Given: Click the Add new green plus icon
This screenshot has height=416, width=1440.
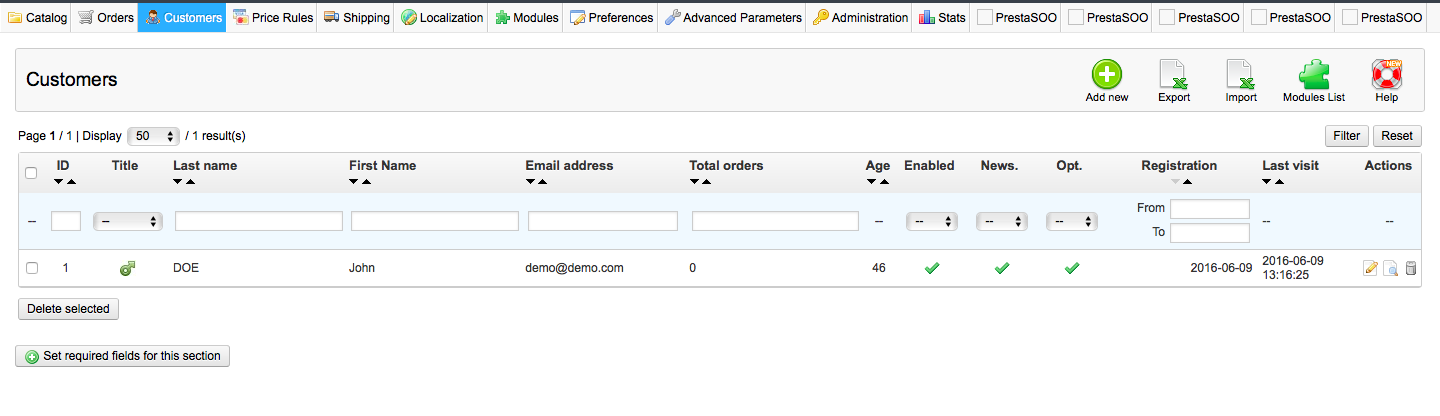Looking at the screenshot, I should coord(1106,74).
